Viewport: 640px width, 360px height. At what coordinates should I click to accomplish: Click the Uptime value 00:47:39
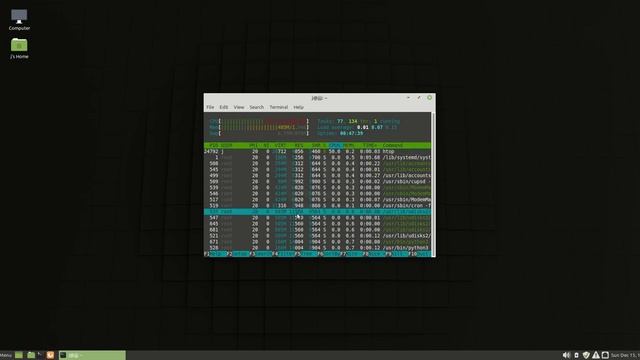(x=351, y=133)
